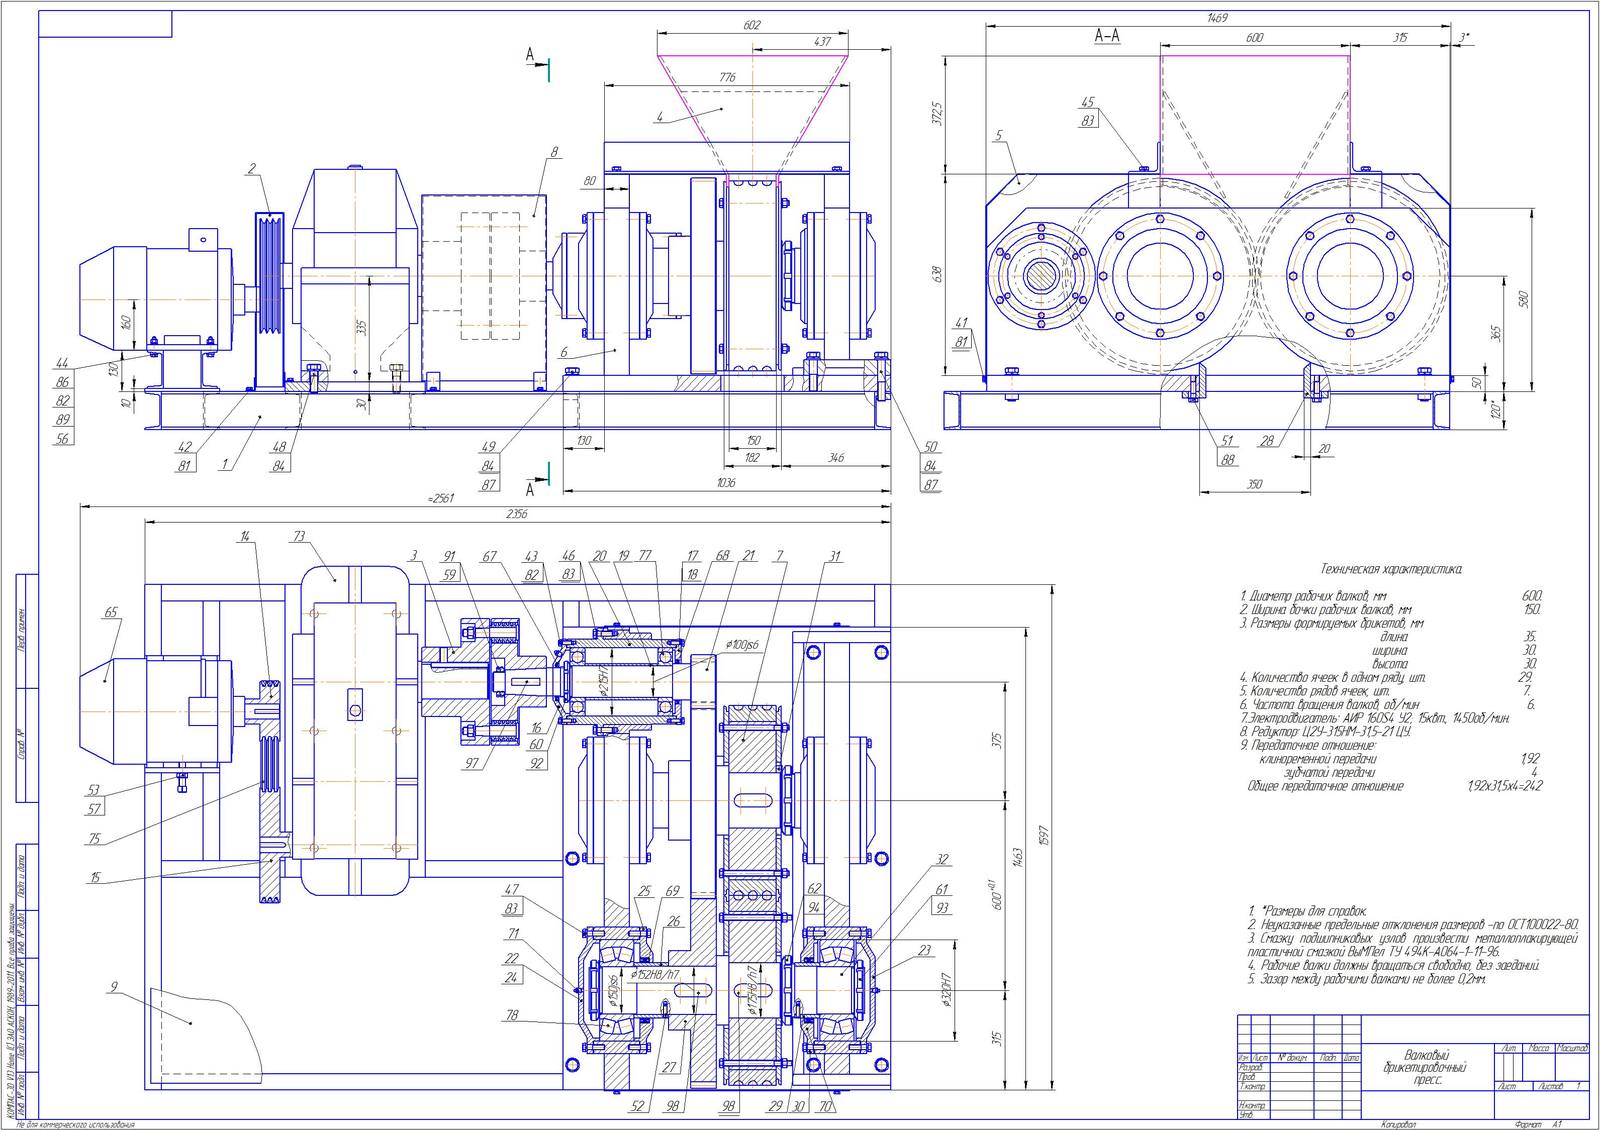Click the dimension '182' under front view
Image resolution: width=1600 pixels, height=1130 pixels.
[752, 458]
